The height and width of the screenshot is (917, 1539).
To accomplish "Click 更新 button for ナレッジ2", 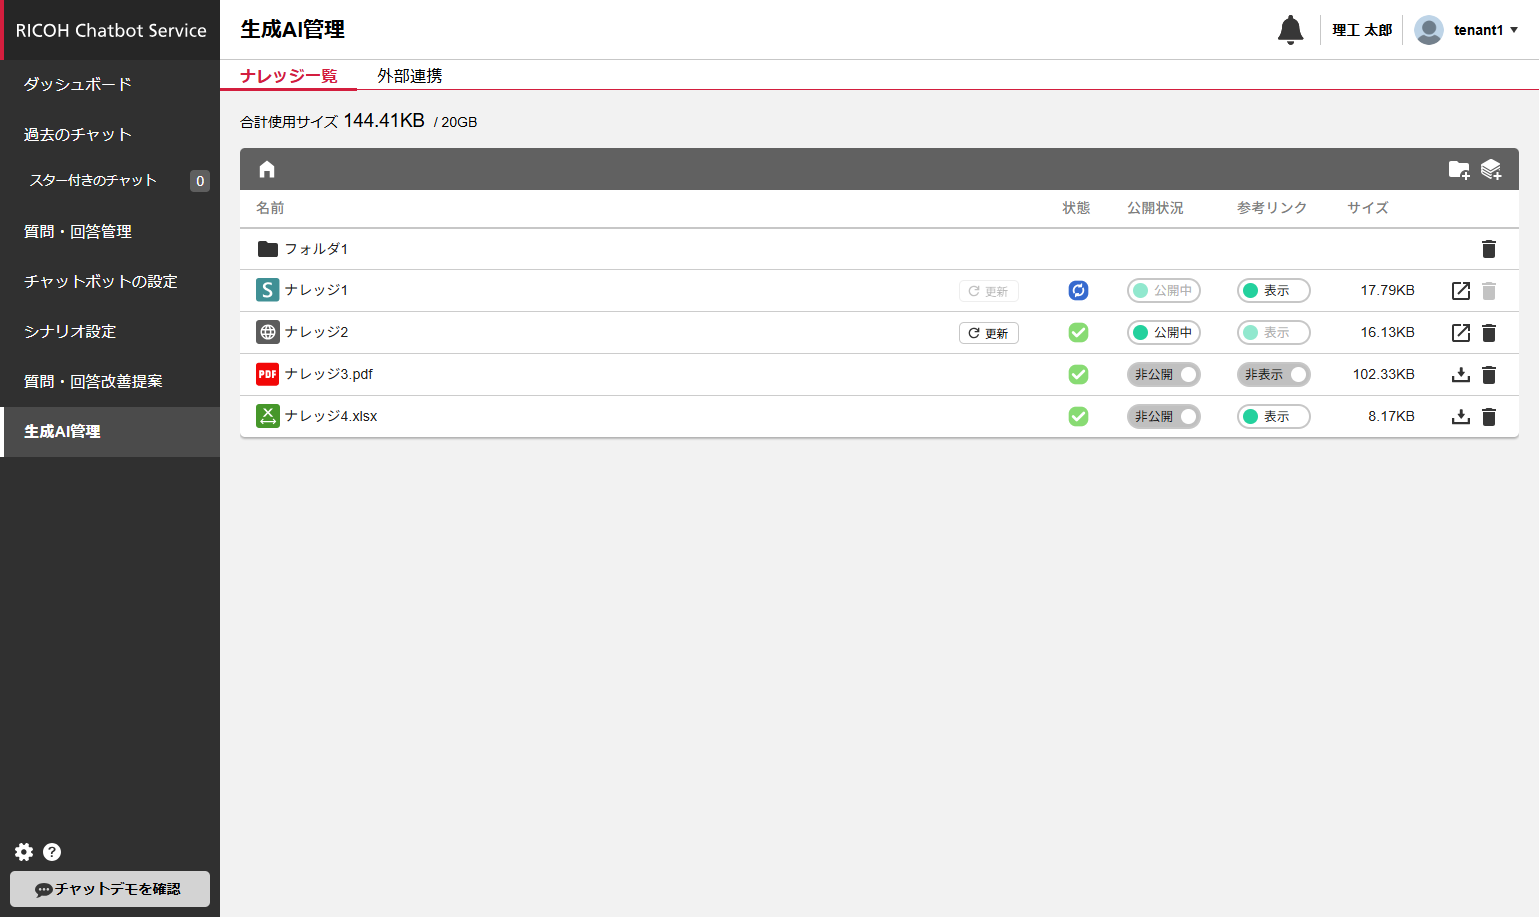I will 988,333.
